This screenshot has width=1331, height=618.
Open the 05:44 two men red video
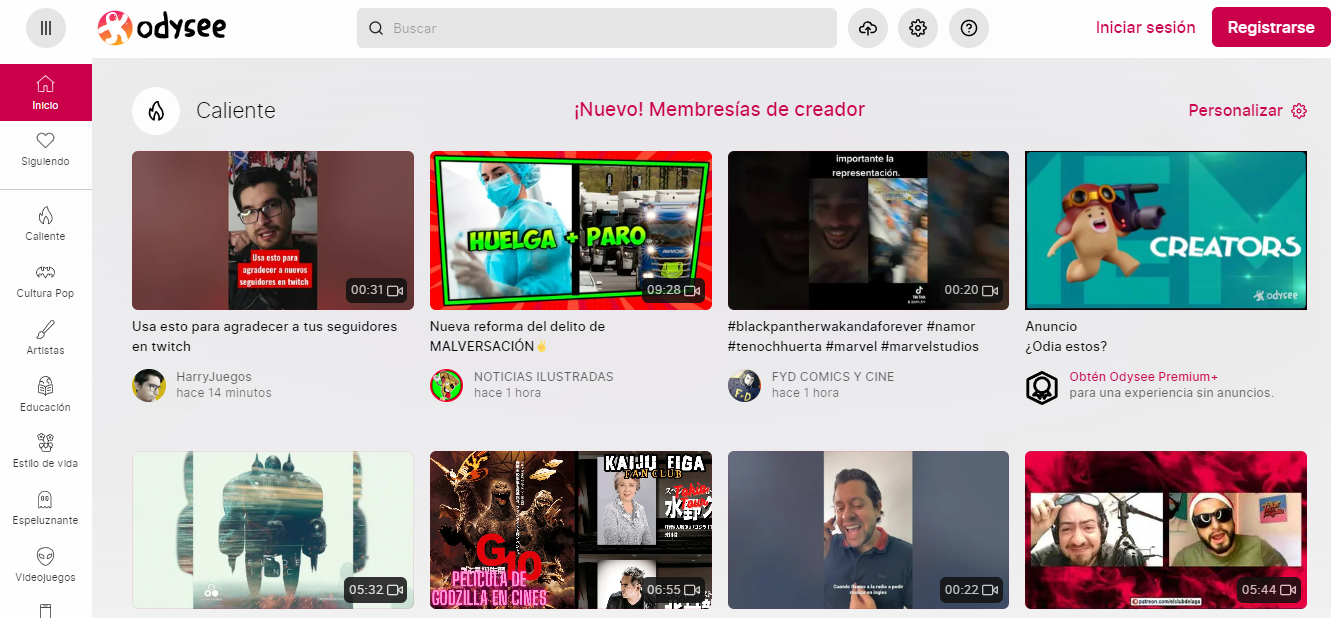tap(1166, 530)
